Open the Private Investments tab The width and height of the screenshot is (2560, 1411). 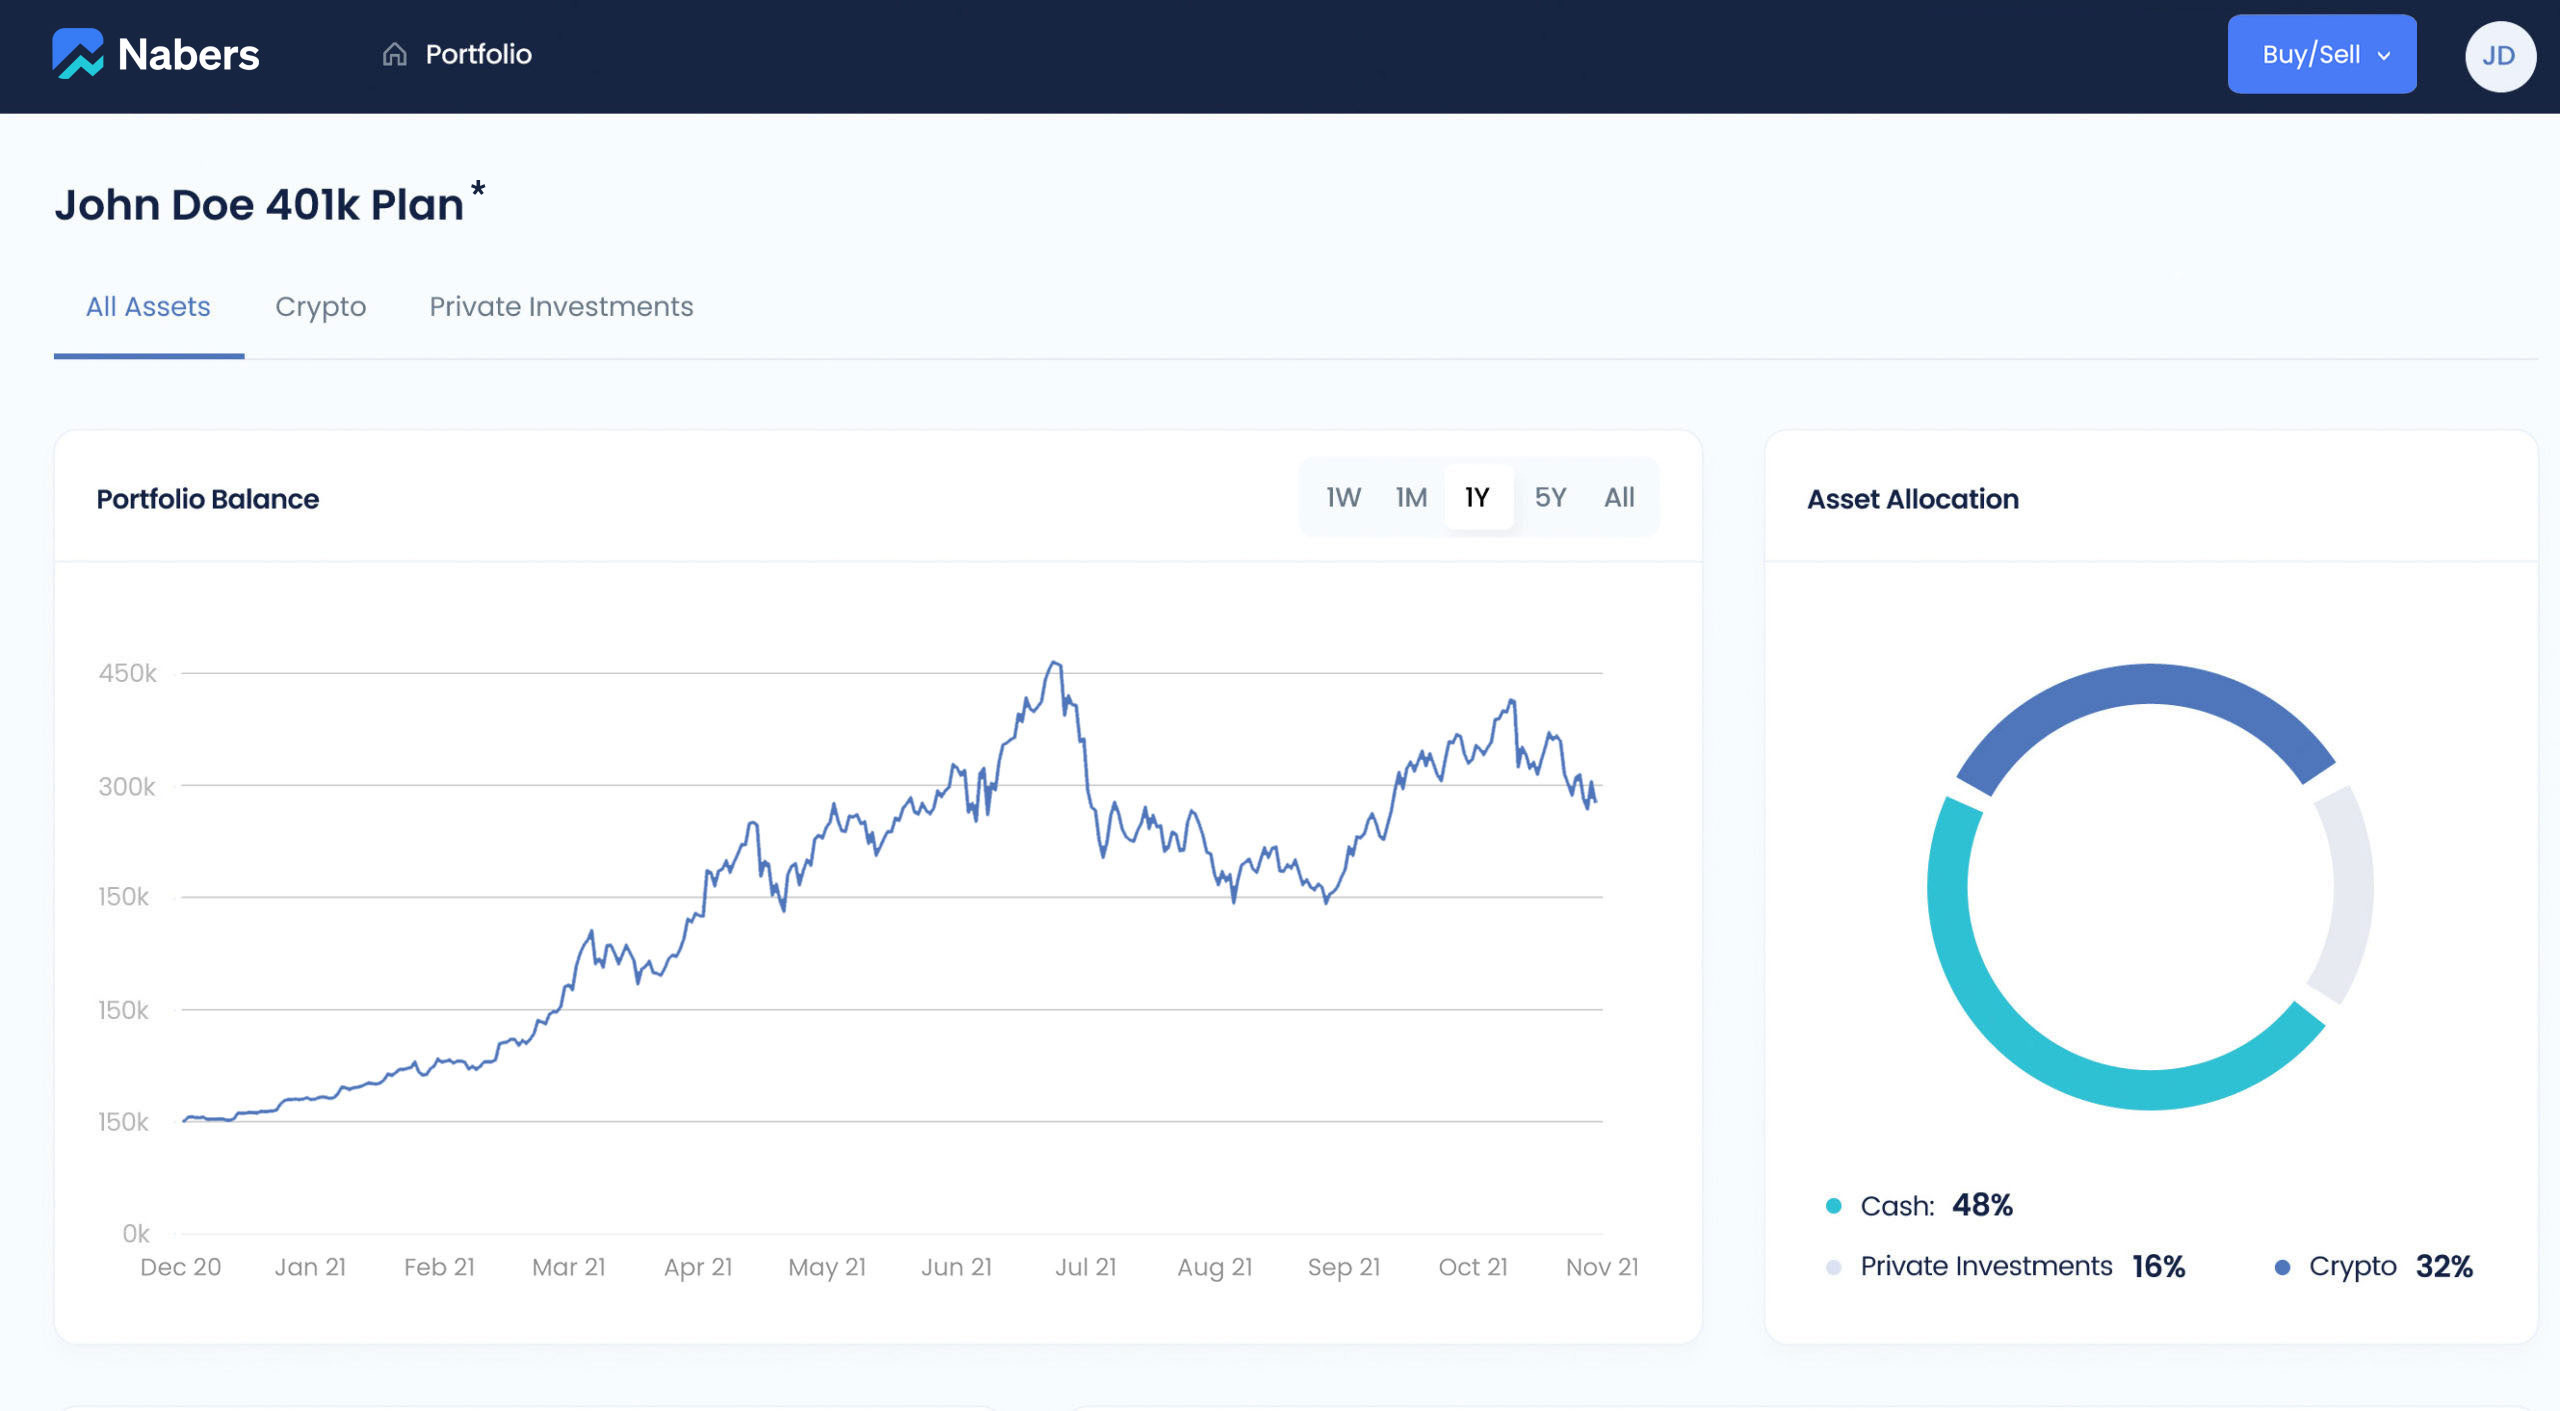(x=561, y=306)
